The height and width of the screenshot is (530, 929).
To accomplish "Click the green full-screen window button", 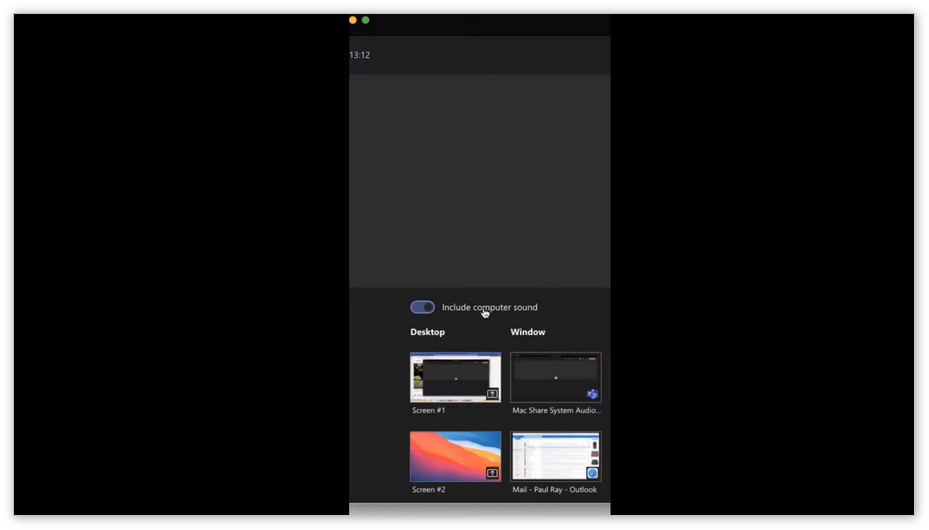I will pos(366,20).
